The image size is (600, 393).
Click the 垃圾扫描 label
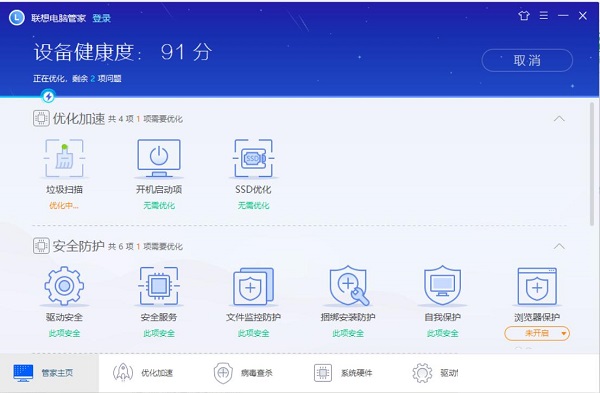coord(64,189)
